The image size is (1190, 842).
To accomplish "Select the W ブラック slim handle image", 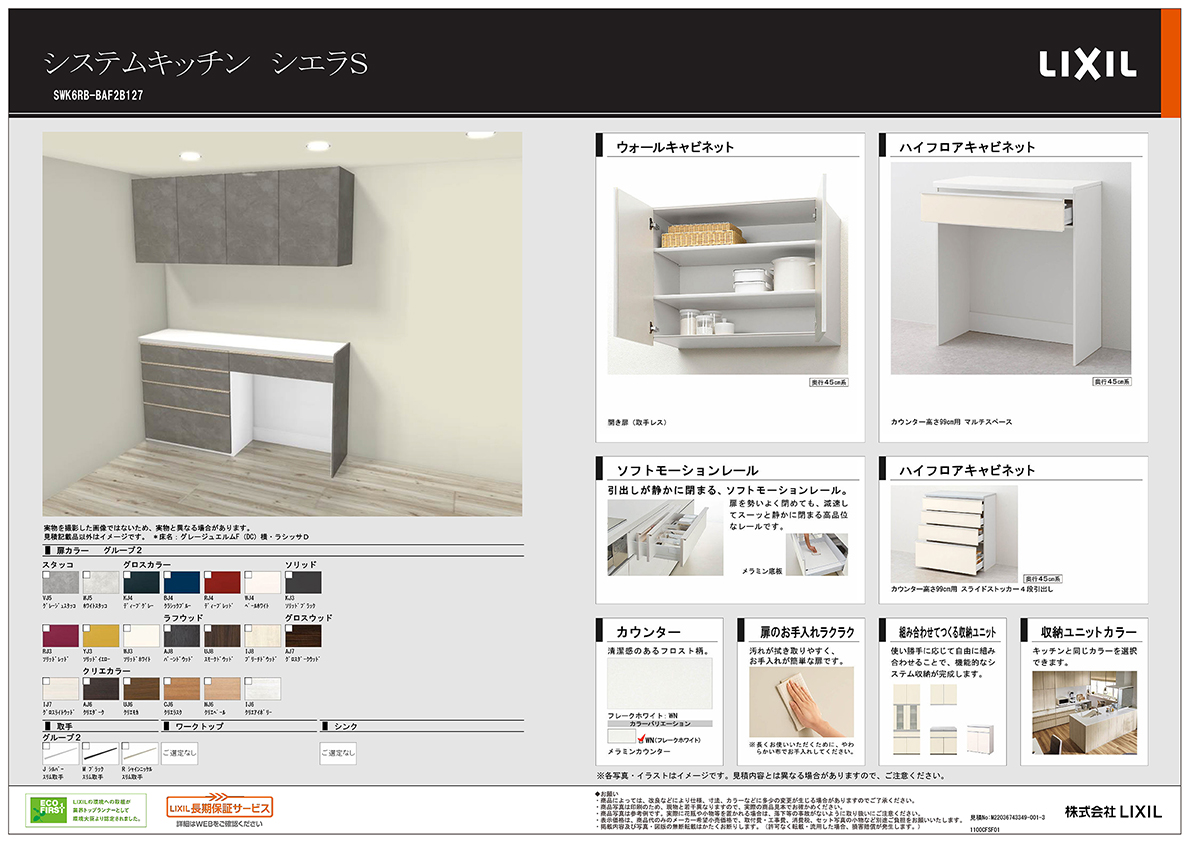I will (101, 753).
